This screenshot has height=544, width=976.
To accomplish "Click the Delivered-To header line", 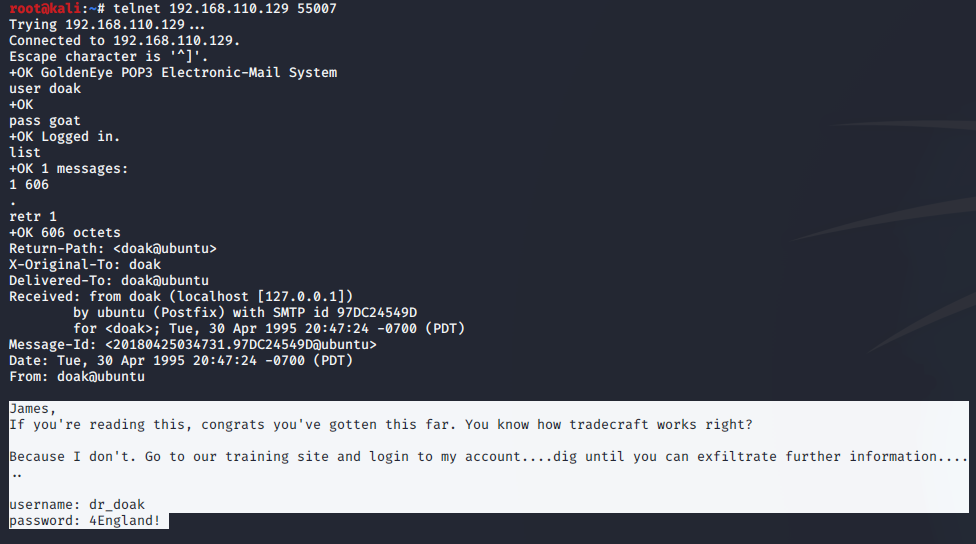I will click(x=108, y=281).
